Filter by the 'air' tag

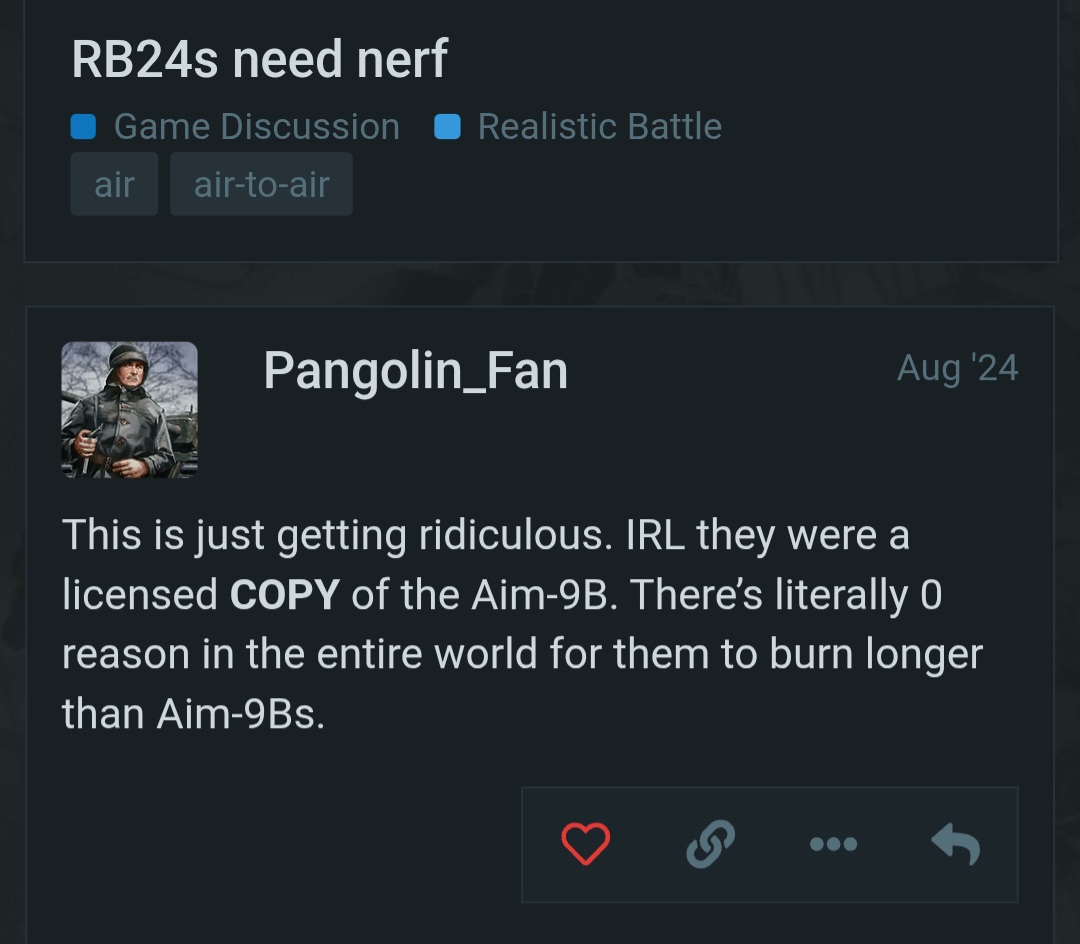pos(114,184)
